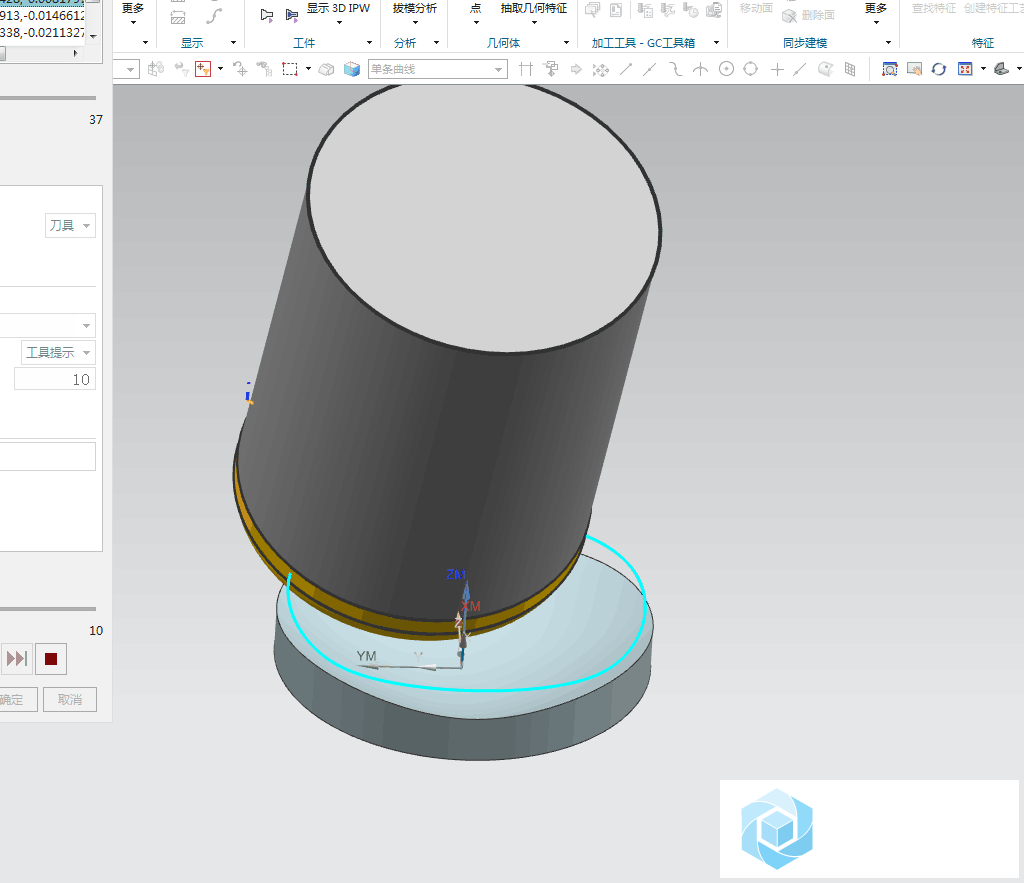
Task: Click the rotate view refresh icon
Action: (938, 69)
